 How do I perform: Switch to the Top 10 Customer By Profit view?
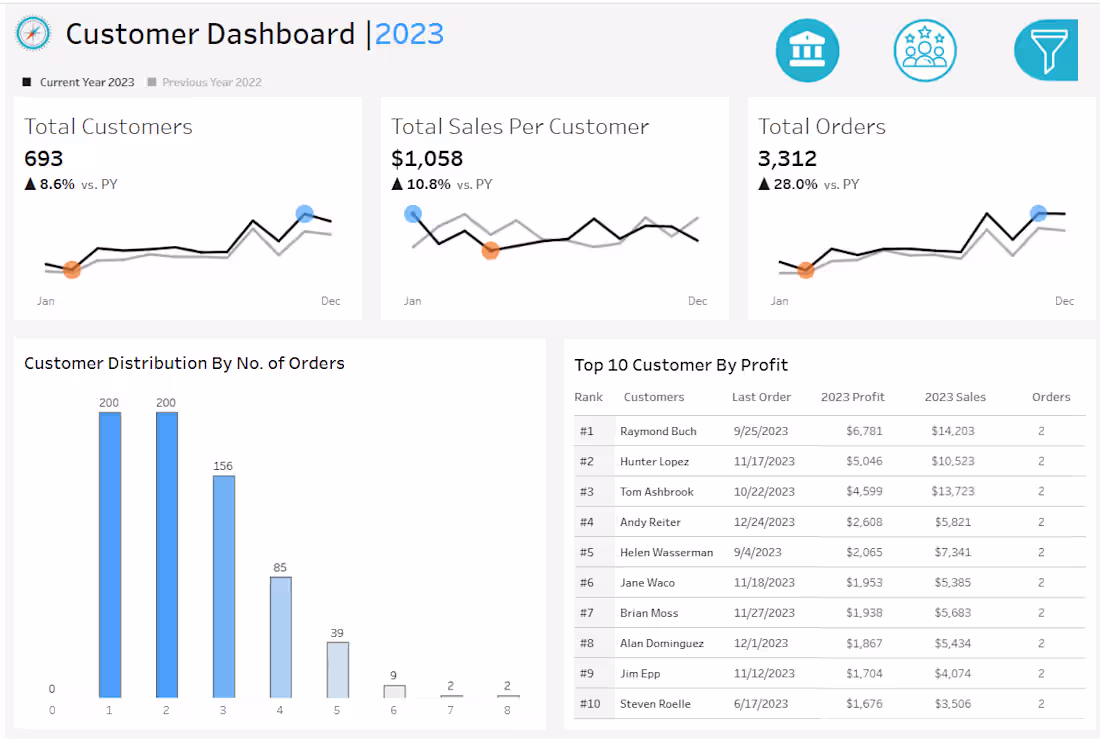pos(681,365)
